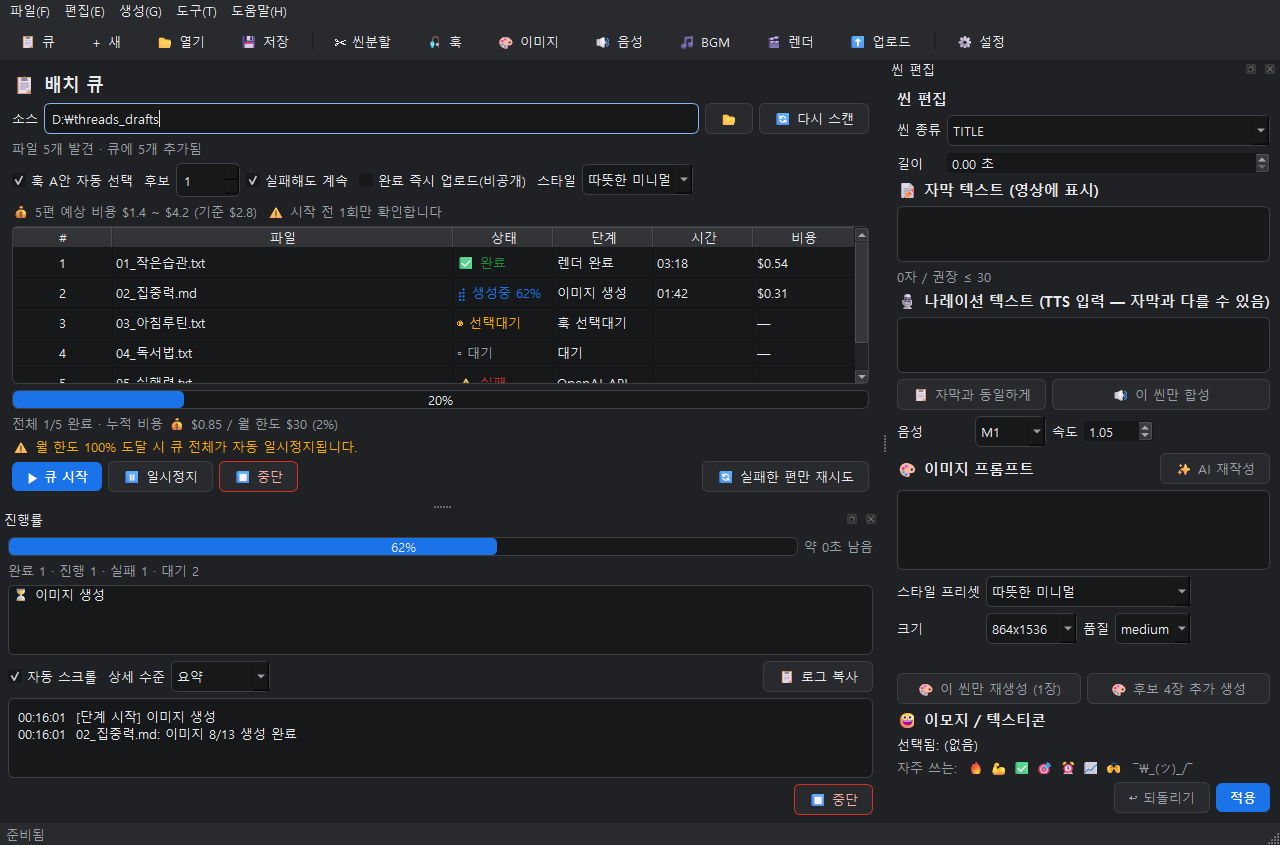Image resolution: width=1280 pixels, height=845 pixels.
Task: Pick the fire emoji from 자주 쓰는
Action: tap(976, 768)
